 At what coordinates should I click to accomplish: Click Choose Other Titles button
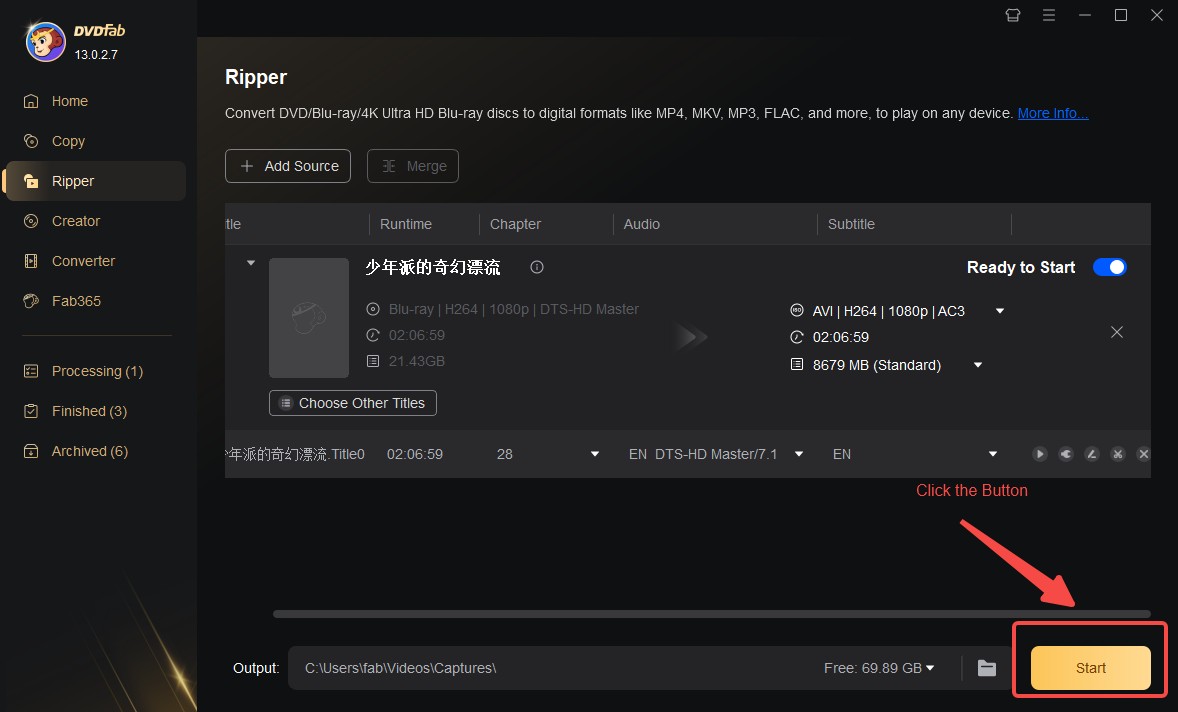pos(352,403)
